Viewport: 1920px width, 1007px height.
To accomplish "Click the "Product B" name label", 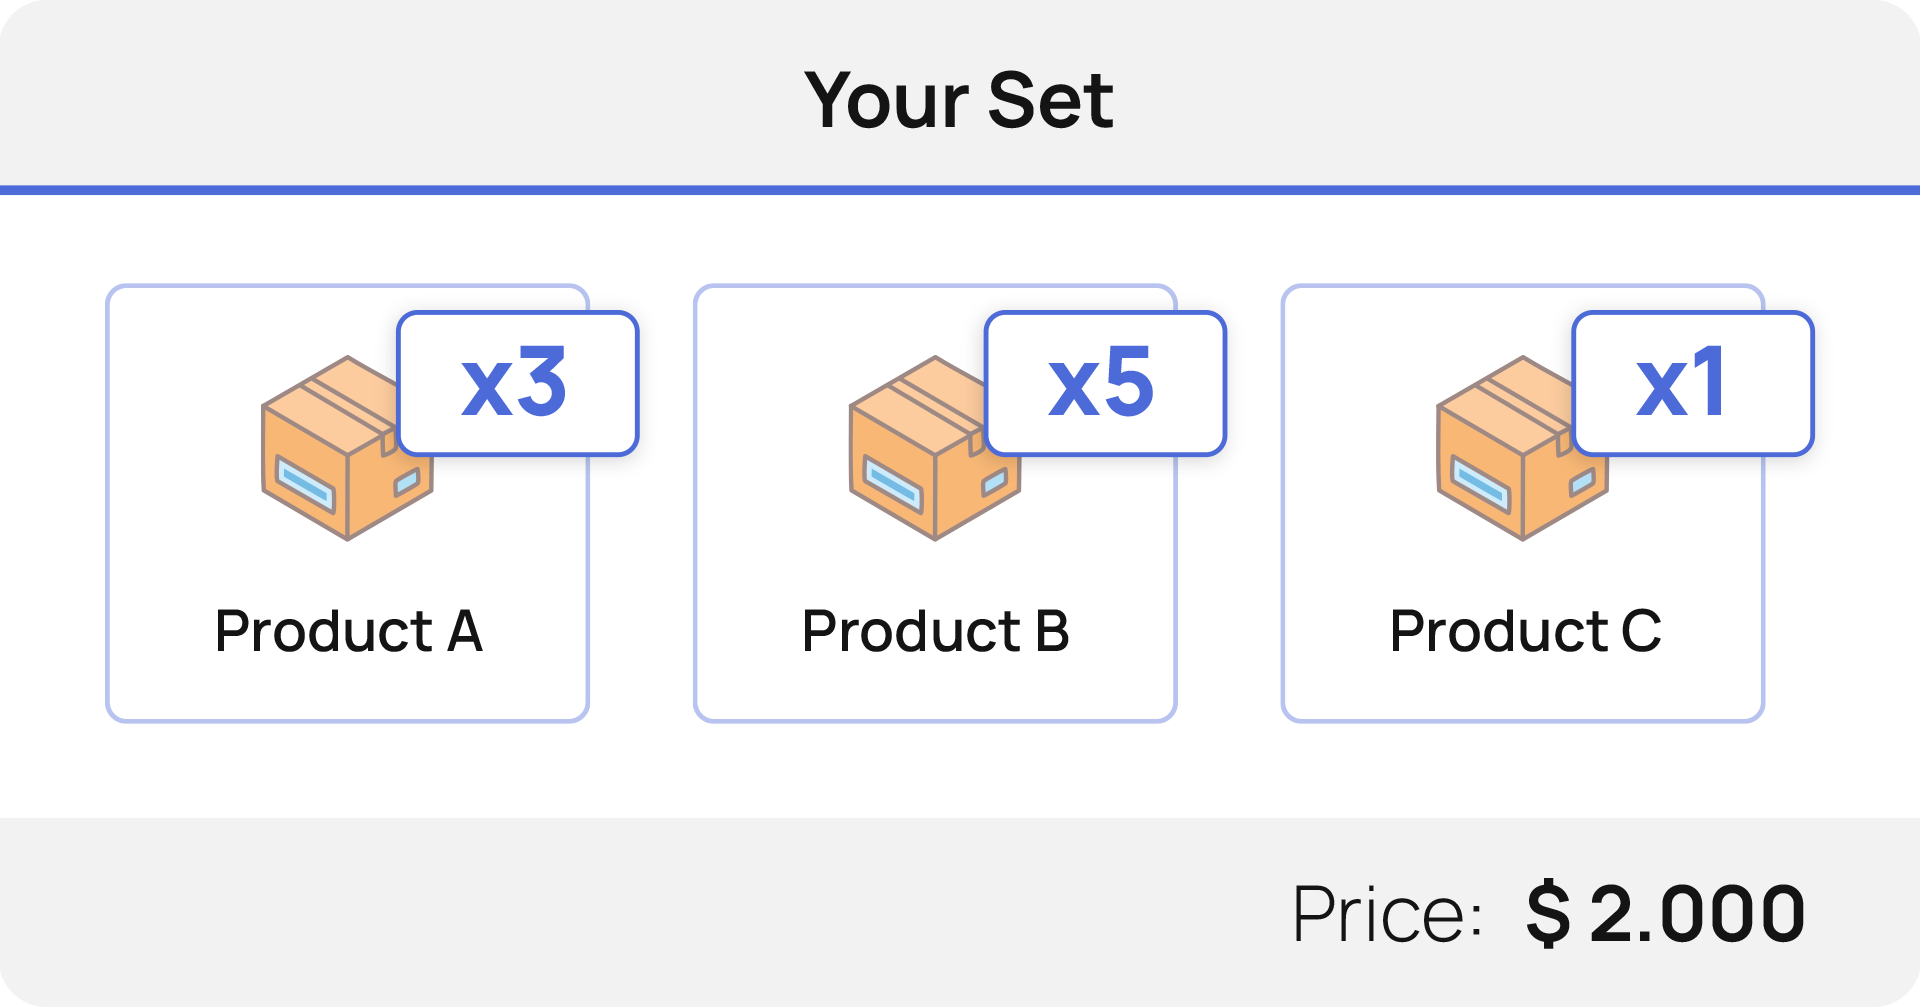I will tap(936, 631).
